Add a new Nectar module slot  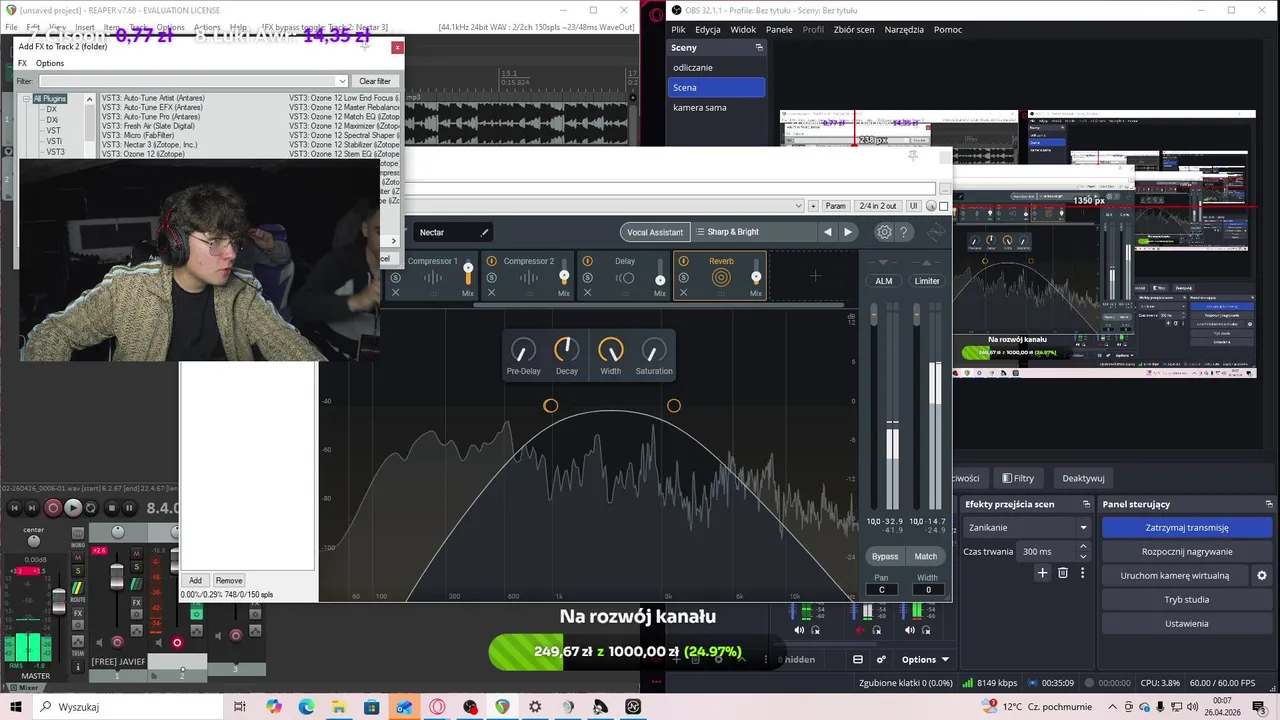(x=815, y=276)
